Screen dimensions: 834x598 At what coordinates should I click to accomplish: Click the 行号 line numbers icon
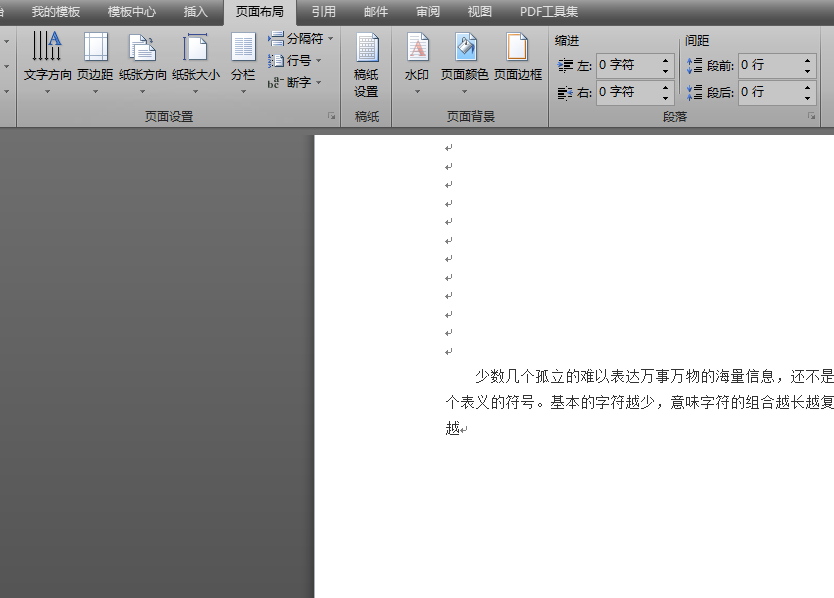276,61
